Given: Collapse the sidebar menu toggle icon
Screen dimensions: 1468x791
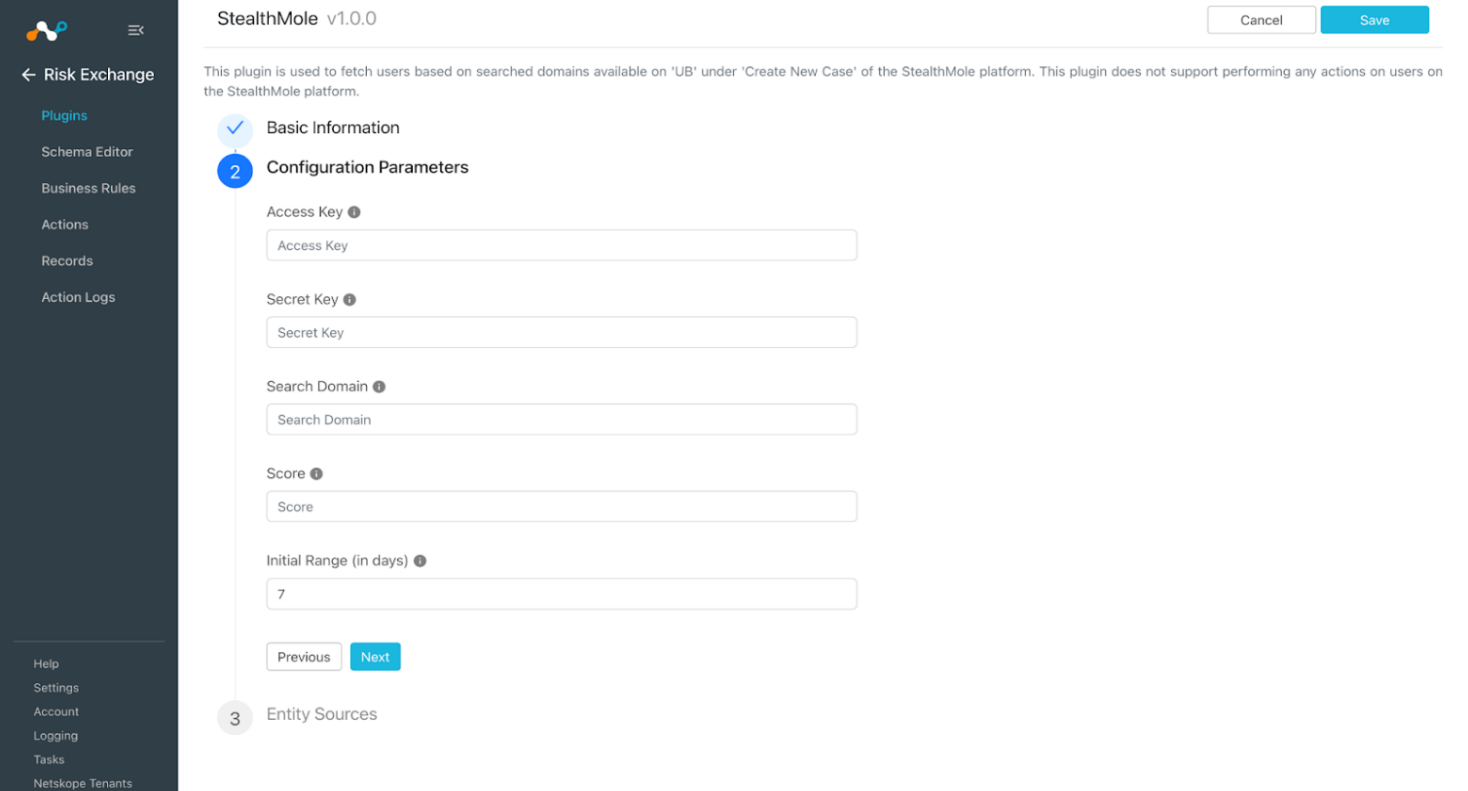Looking at the screenshot, I should tap(136, 31).
